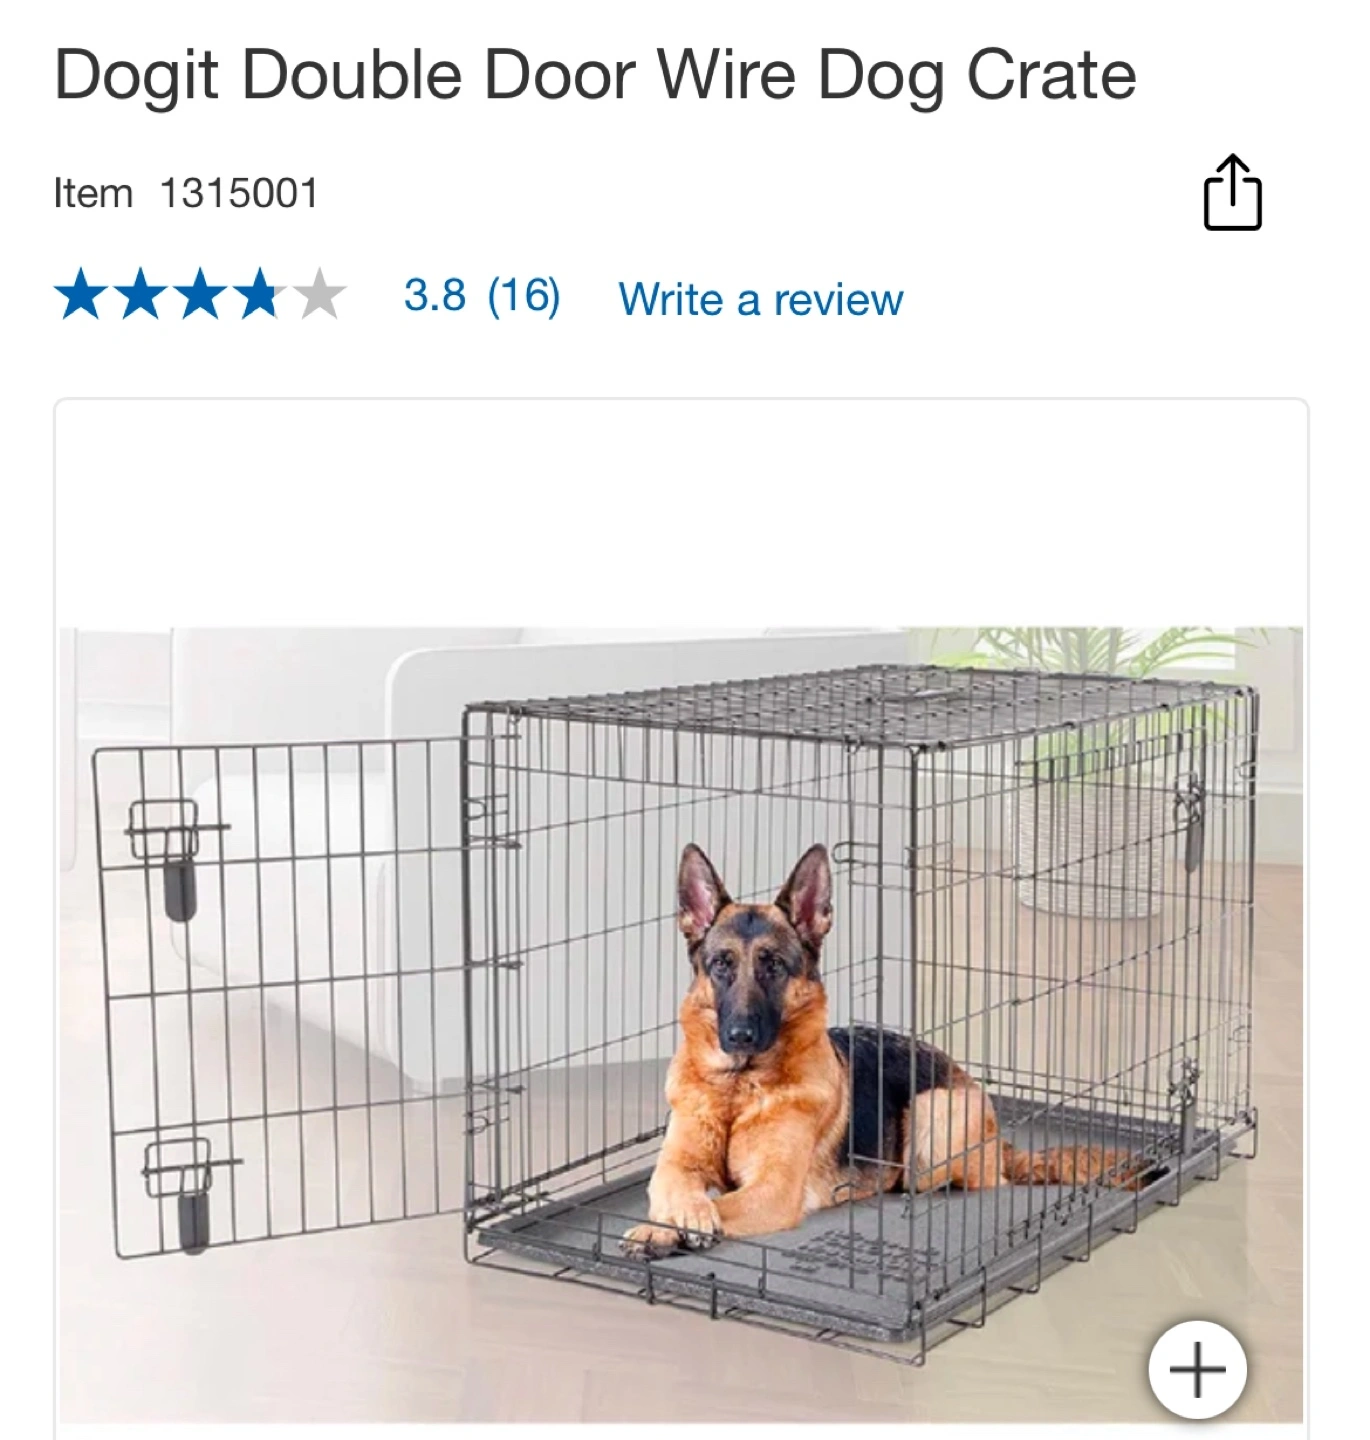This screenshot has width=1370, height=1440.
Task: Select the Dogit Double Door Wire Dog Crate title
Action: point(595,77)
